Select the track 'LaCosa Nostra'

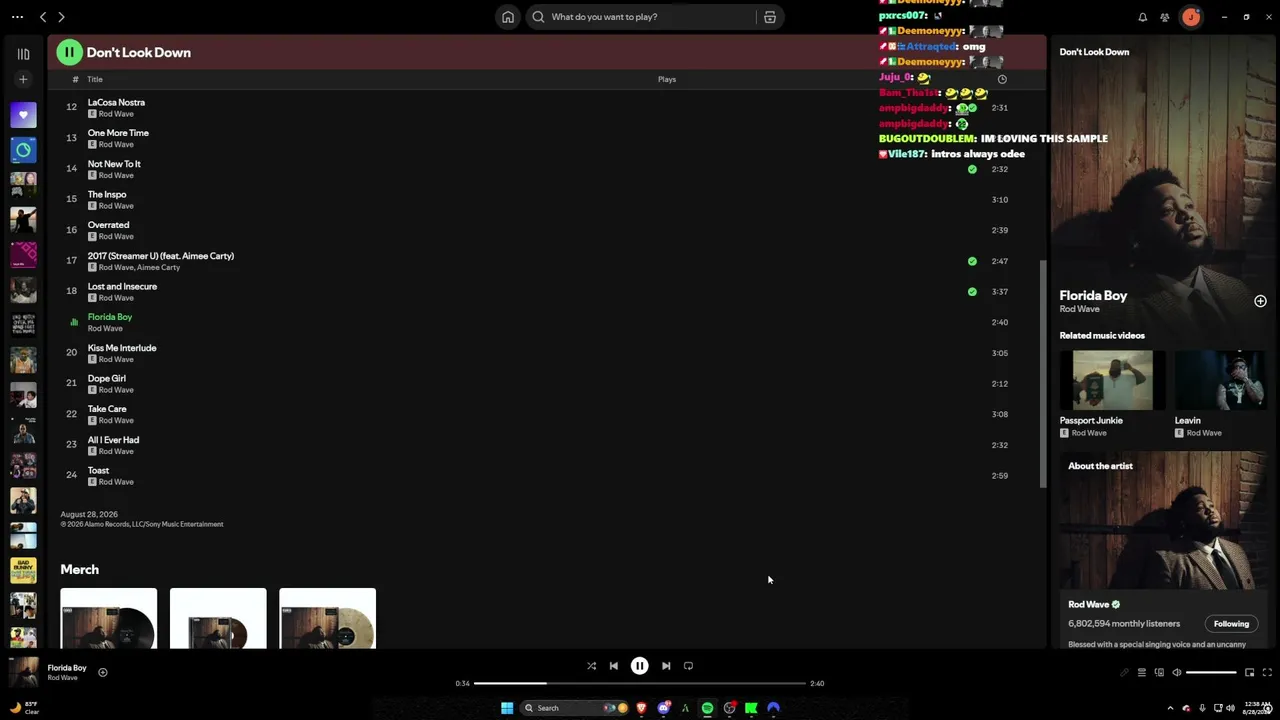(116, 102)
